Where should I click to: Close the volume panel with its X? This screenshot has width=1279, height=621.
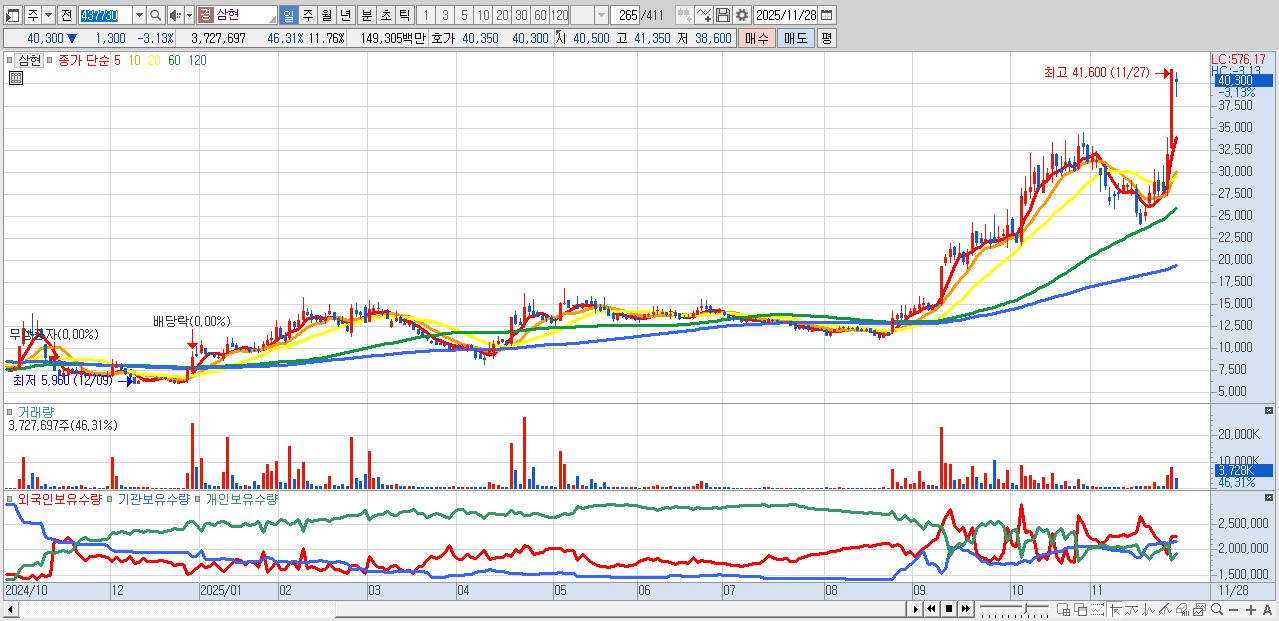click(x=1269, y=411)
